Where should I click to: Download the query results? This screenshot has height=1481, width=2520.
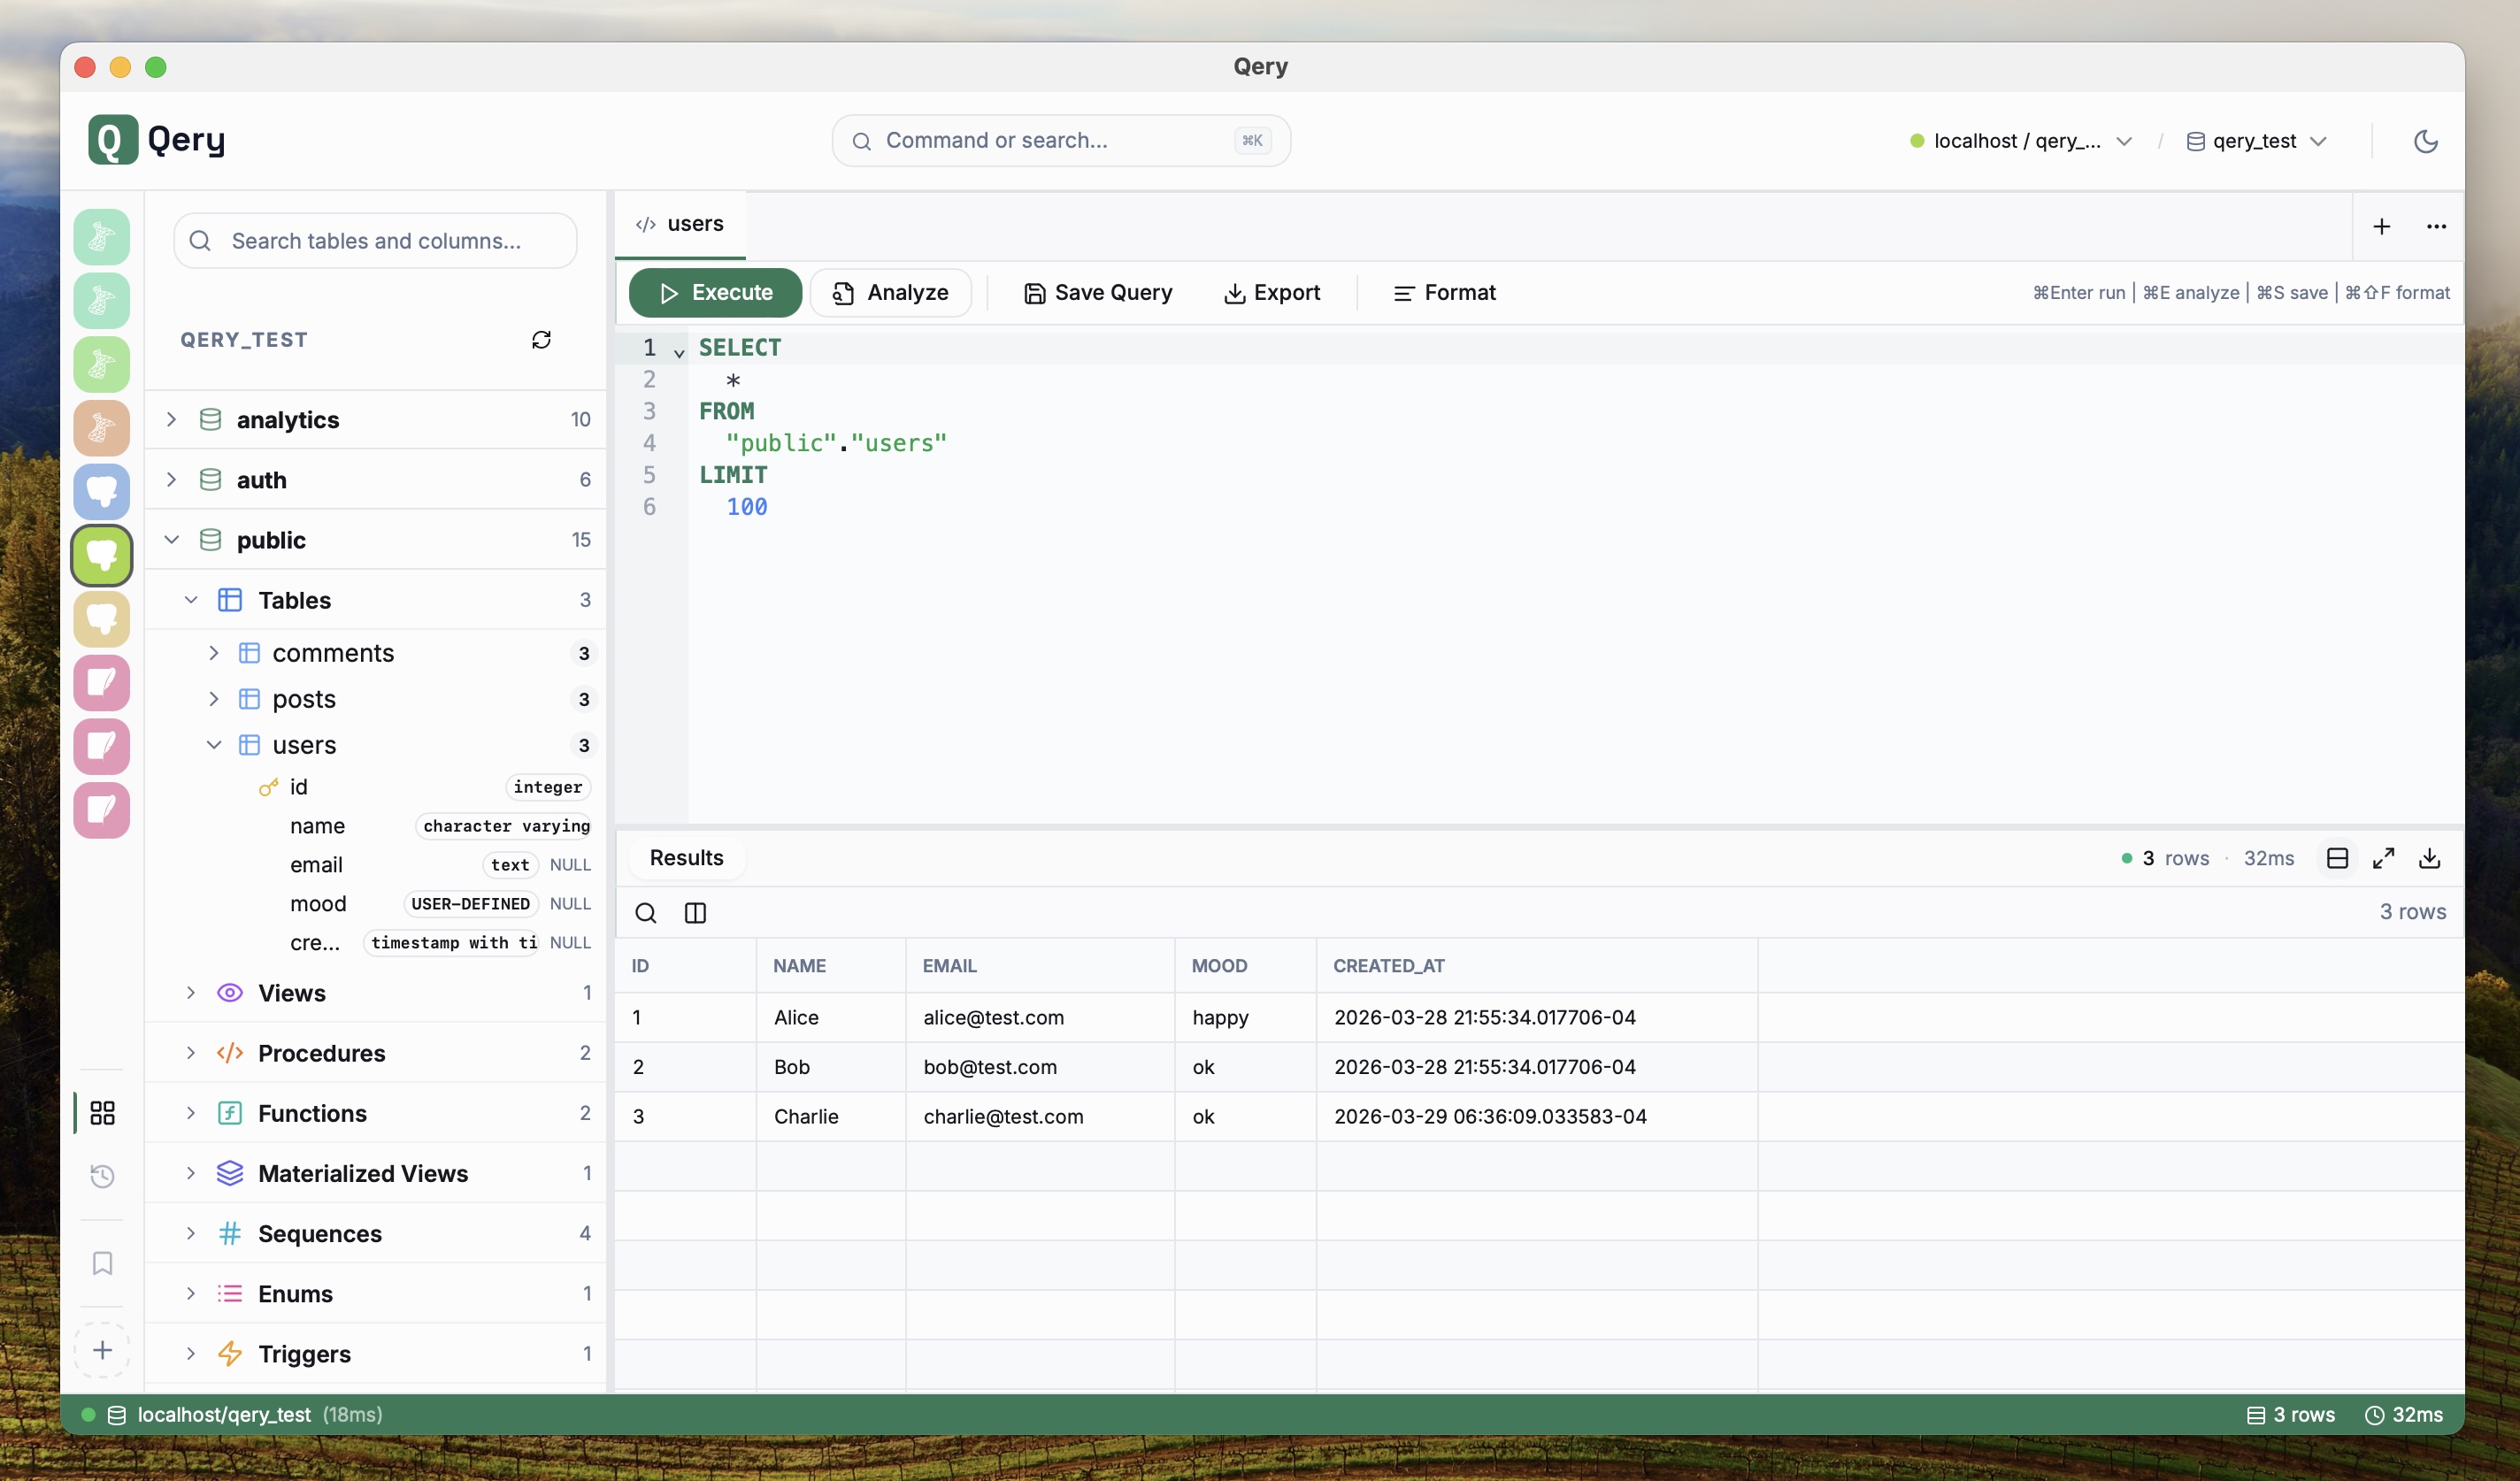[2430, 858]
